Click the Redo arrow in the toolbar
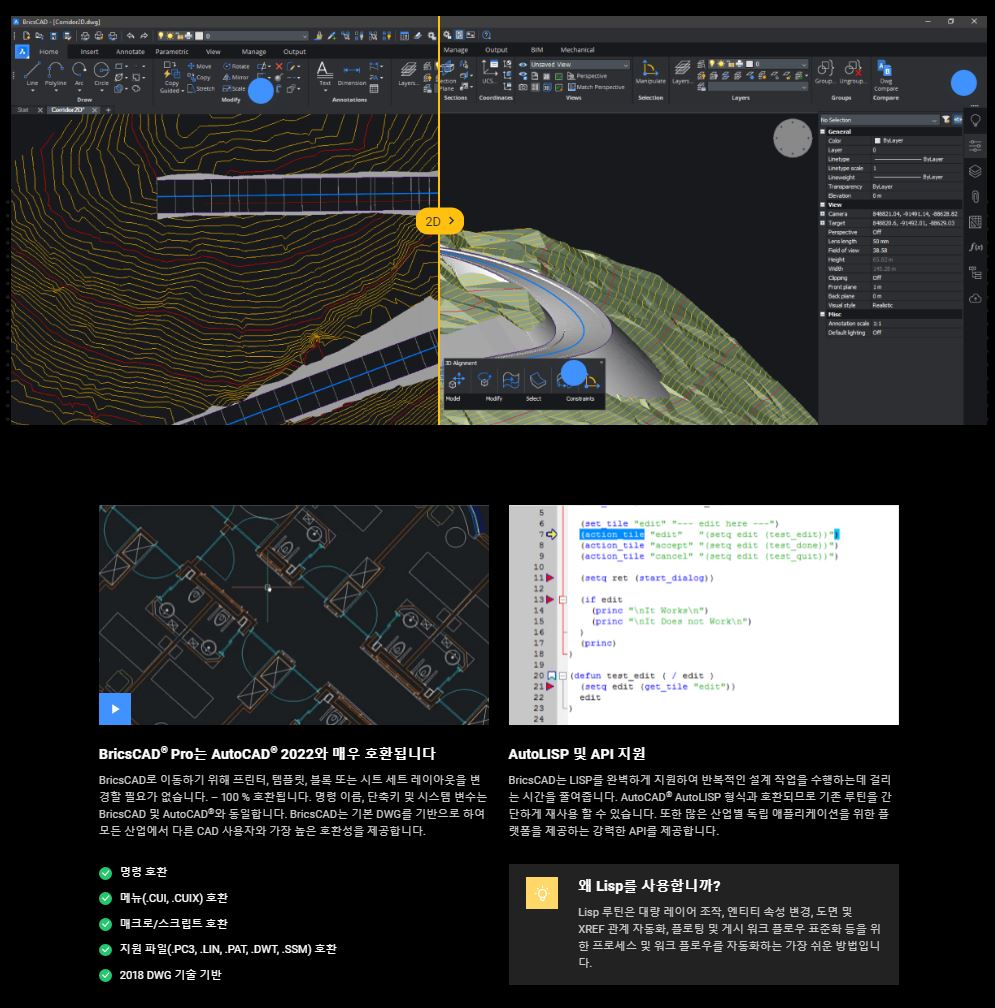The width and height of the screenshot is (995, 1008). pyautogui.click(x=144, y=36)
